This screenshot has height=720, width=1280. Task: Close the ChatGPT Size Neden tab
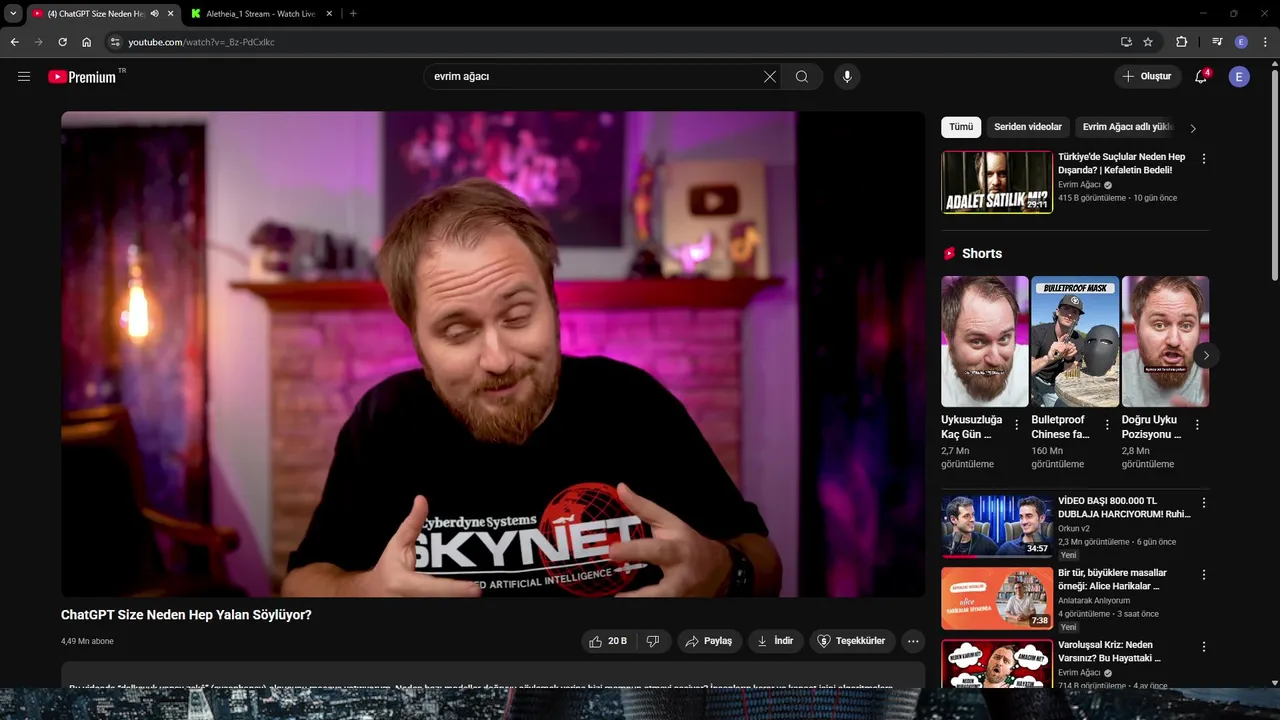pos(171,14)
